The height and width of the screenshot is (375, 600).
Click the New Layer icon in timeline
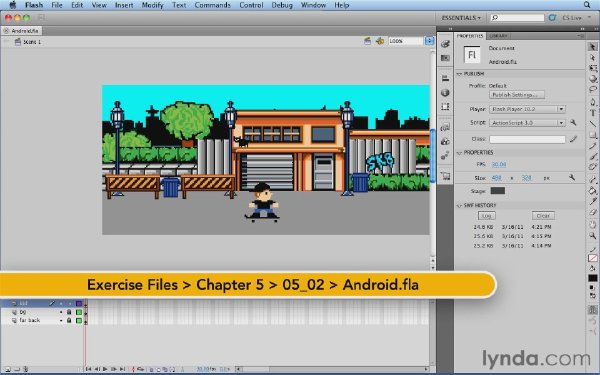click(8, 369)
